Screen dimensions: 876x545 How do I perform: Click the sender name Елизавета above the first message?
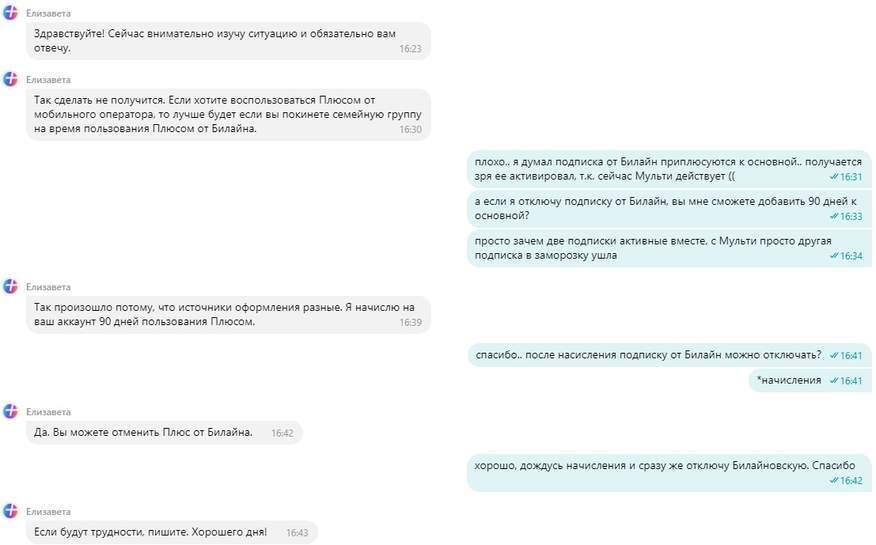coord(49,13)
